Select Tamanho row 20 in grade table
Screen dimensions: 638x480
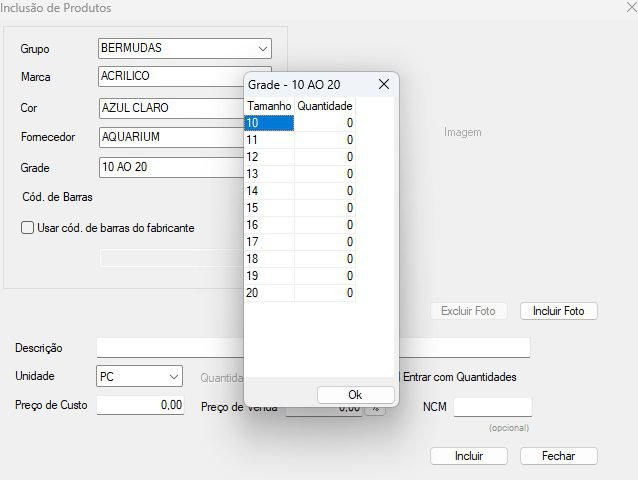[x=269, y=293]
